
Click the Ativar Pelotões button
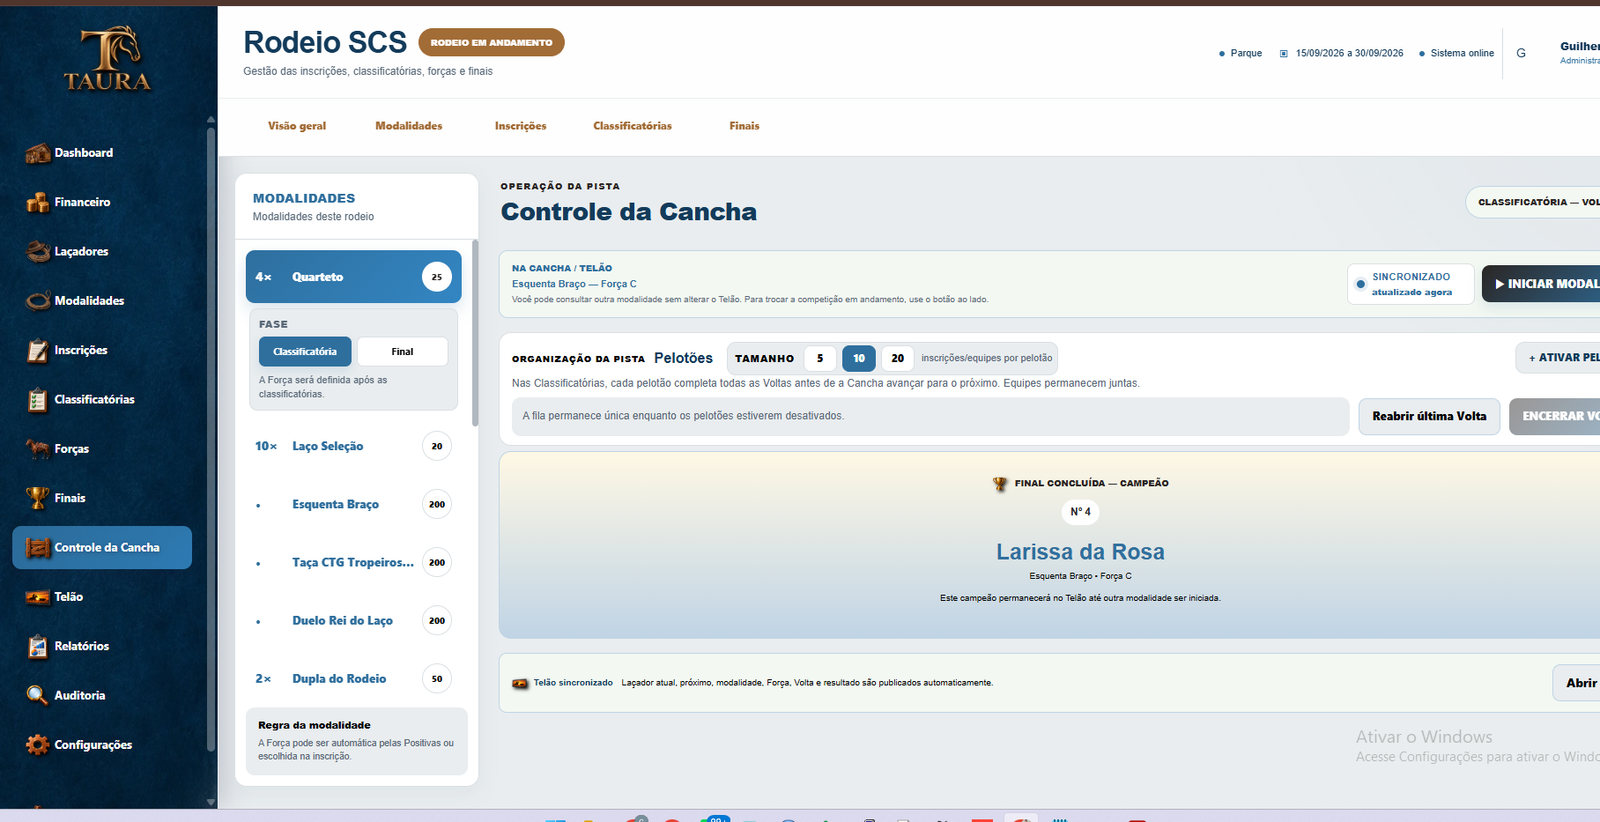point(1558,358)
